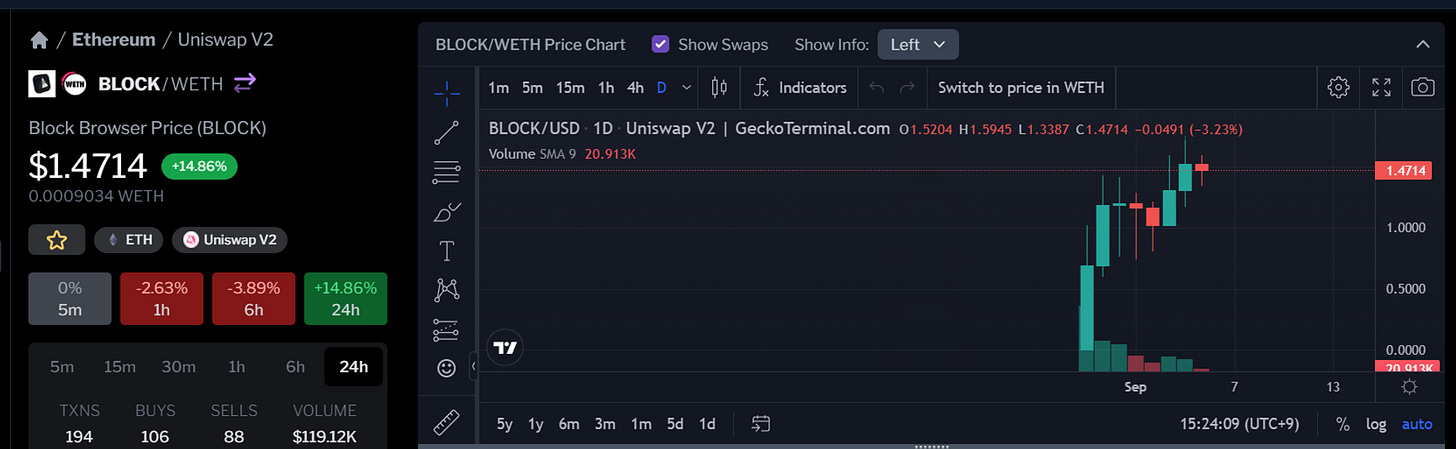Set chart interval to 15m

[570, 88]
